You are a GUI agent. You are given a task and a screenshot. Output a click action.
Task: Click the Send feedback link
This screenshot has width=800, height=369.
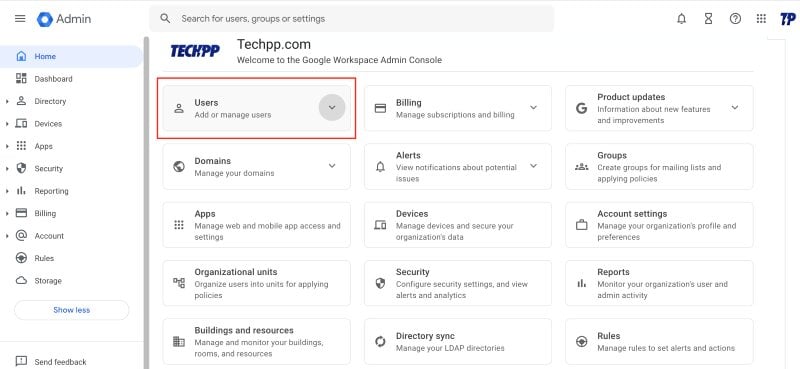tap(60, 362)
